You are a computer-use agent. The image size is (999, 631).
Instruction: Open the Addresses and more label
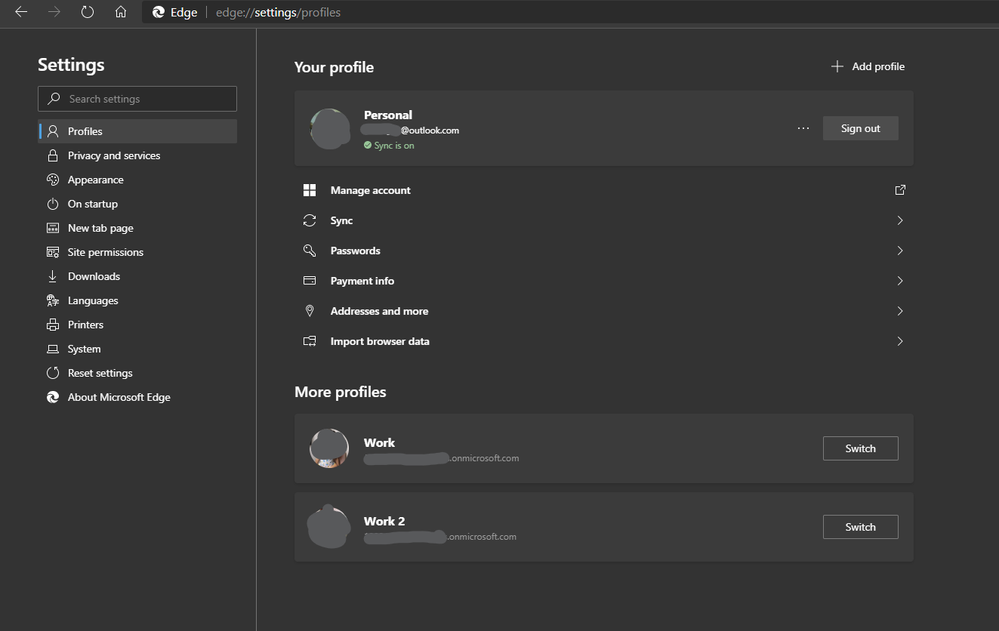click(x=379, y=311)
